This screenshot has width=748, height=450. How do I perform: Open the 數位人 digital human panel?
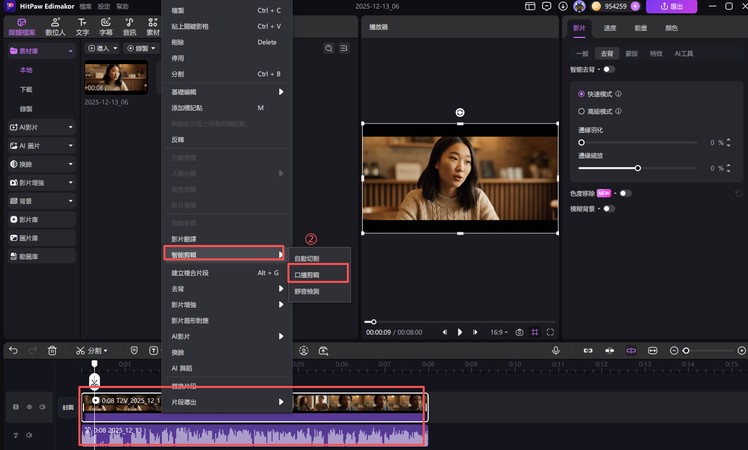point(55,27)
